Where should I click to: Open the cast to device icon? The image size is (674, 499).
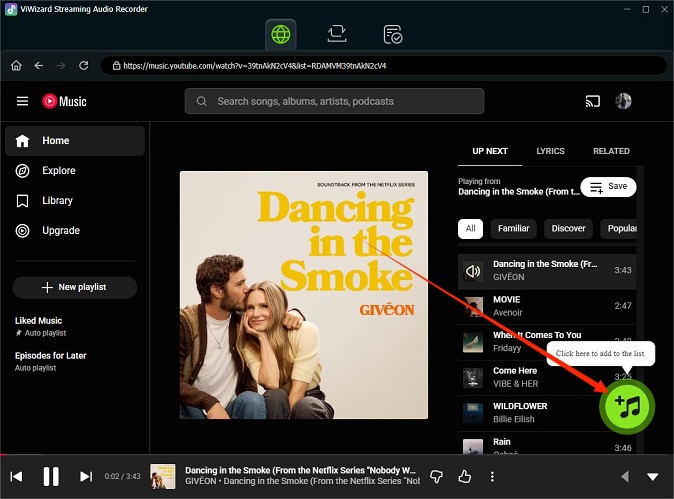(592, 101)
